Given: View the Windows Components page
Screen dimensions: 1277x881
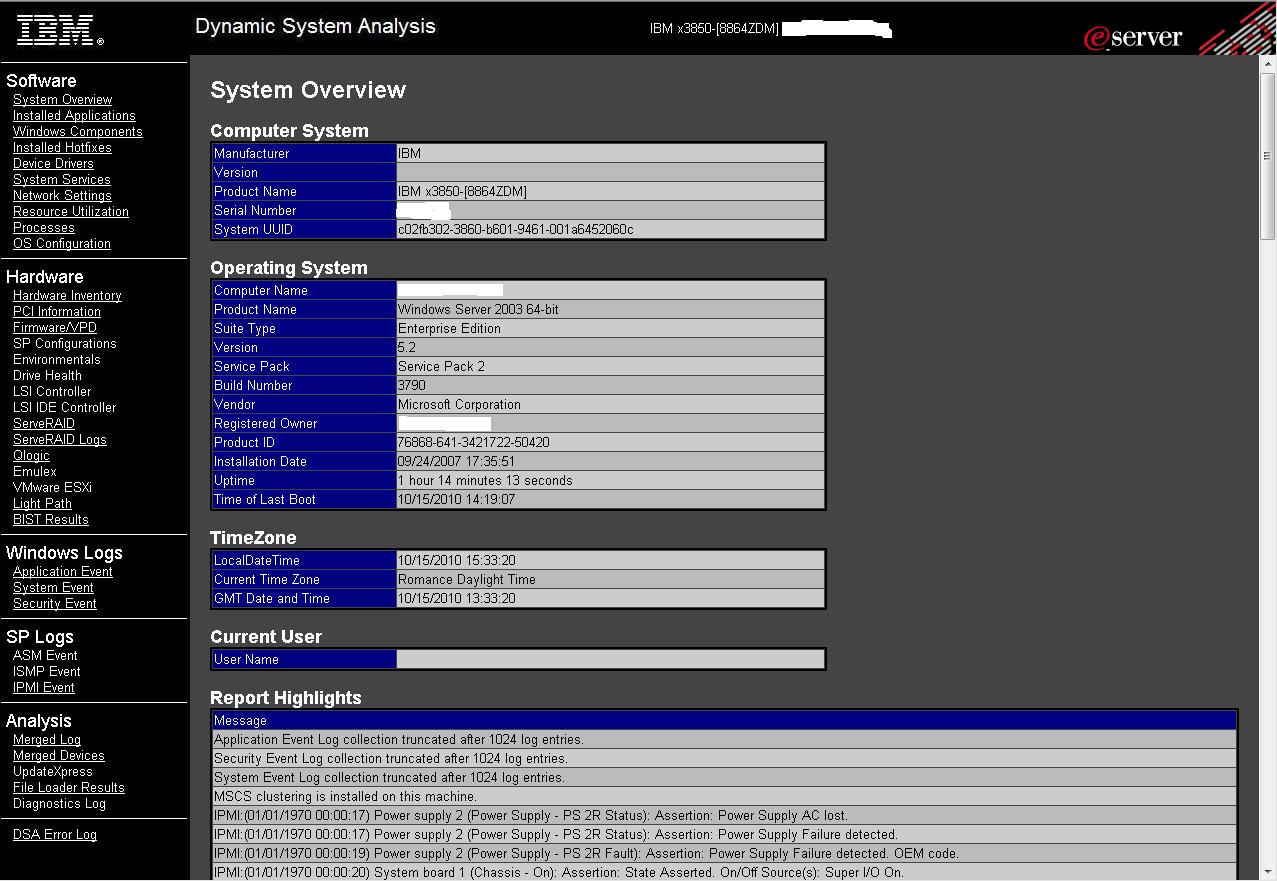Looking at the screenshot, I should coord(77,131).
